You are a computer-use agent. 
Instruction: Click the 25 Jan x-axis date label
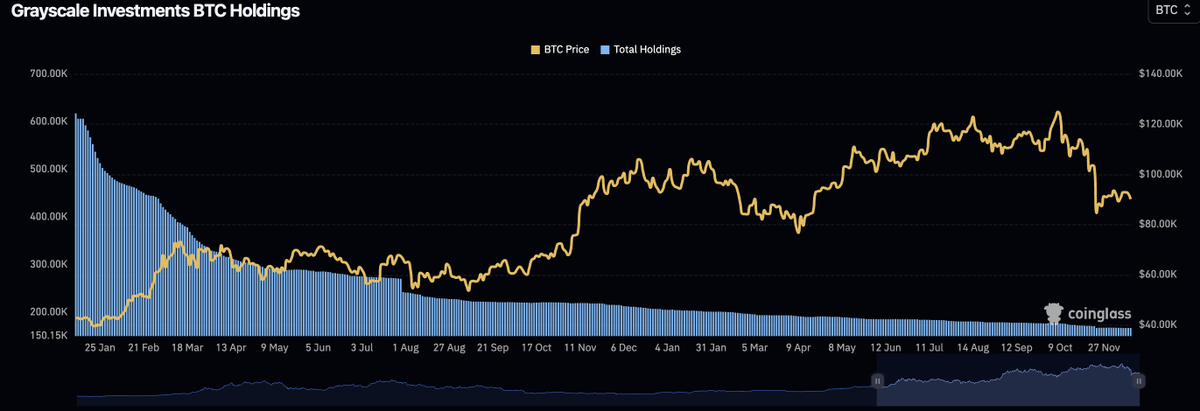coord(102,348)
